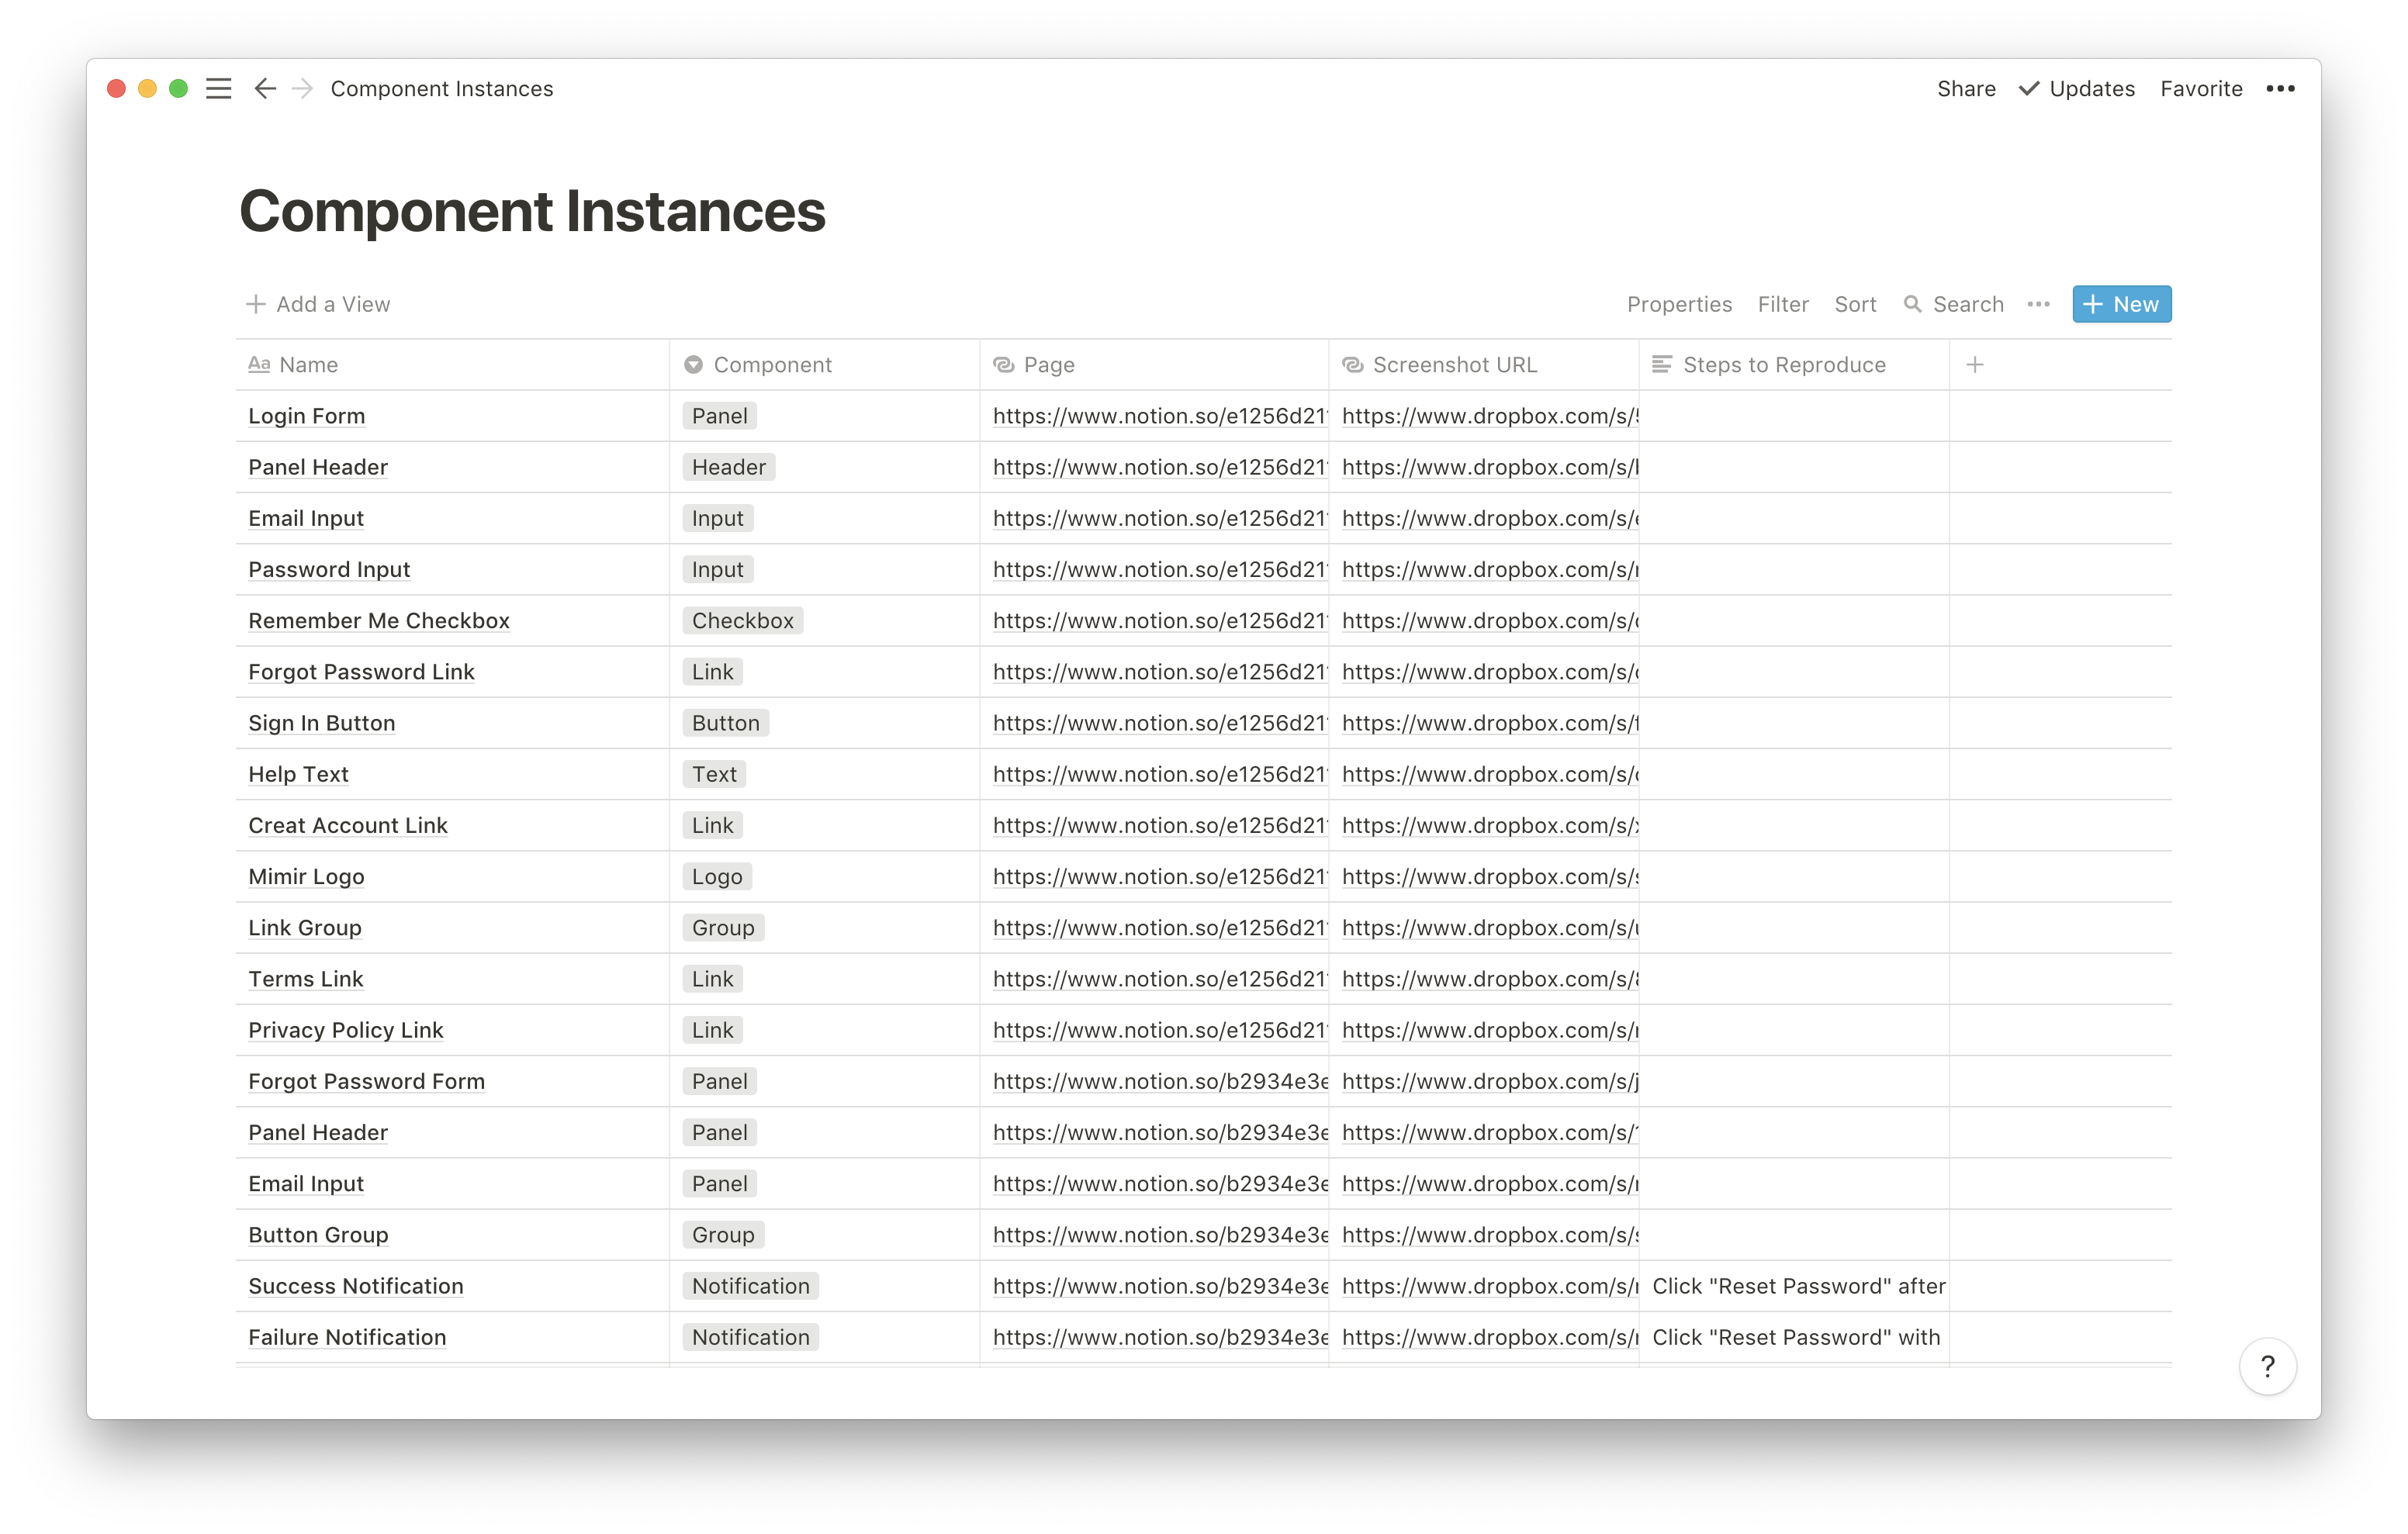The width and height of the screenshot is (2408, 1534).
Task: Open Steps to Reproduce column header
Action: (x=1783, y=365)
